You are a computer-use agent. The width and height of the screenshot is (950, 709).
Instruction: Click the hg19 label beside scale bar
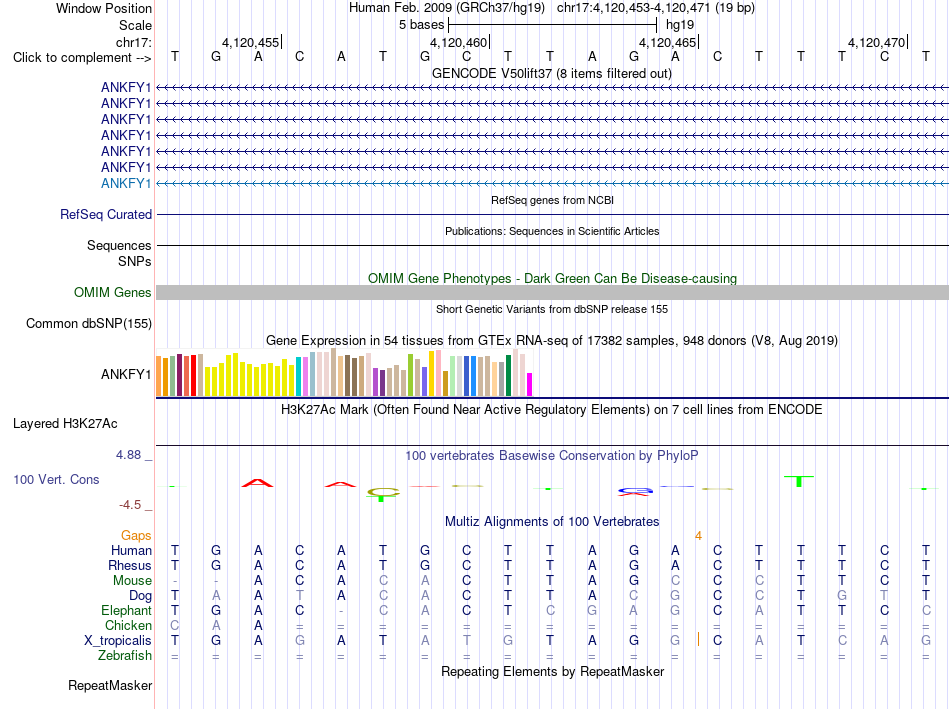pyautogui.click(x=680, y=25)
